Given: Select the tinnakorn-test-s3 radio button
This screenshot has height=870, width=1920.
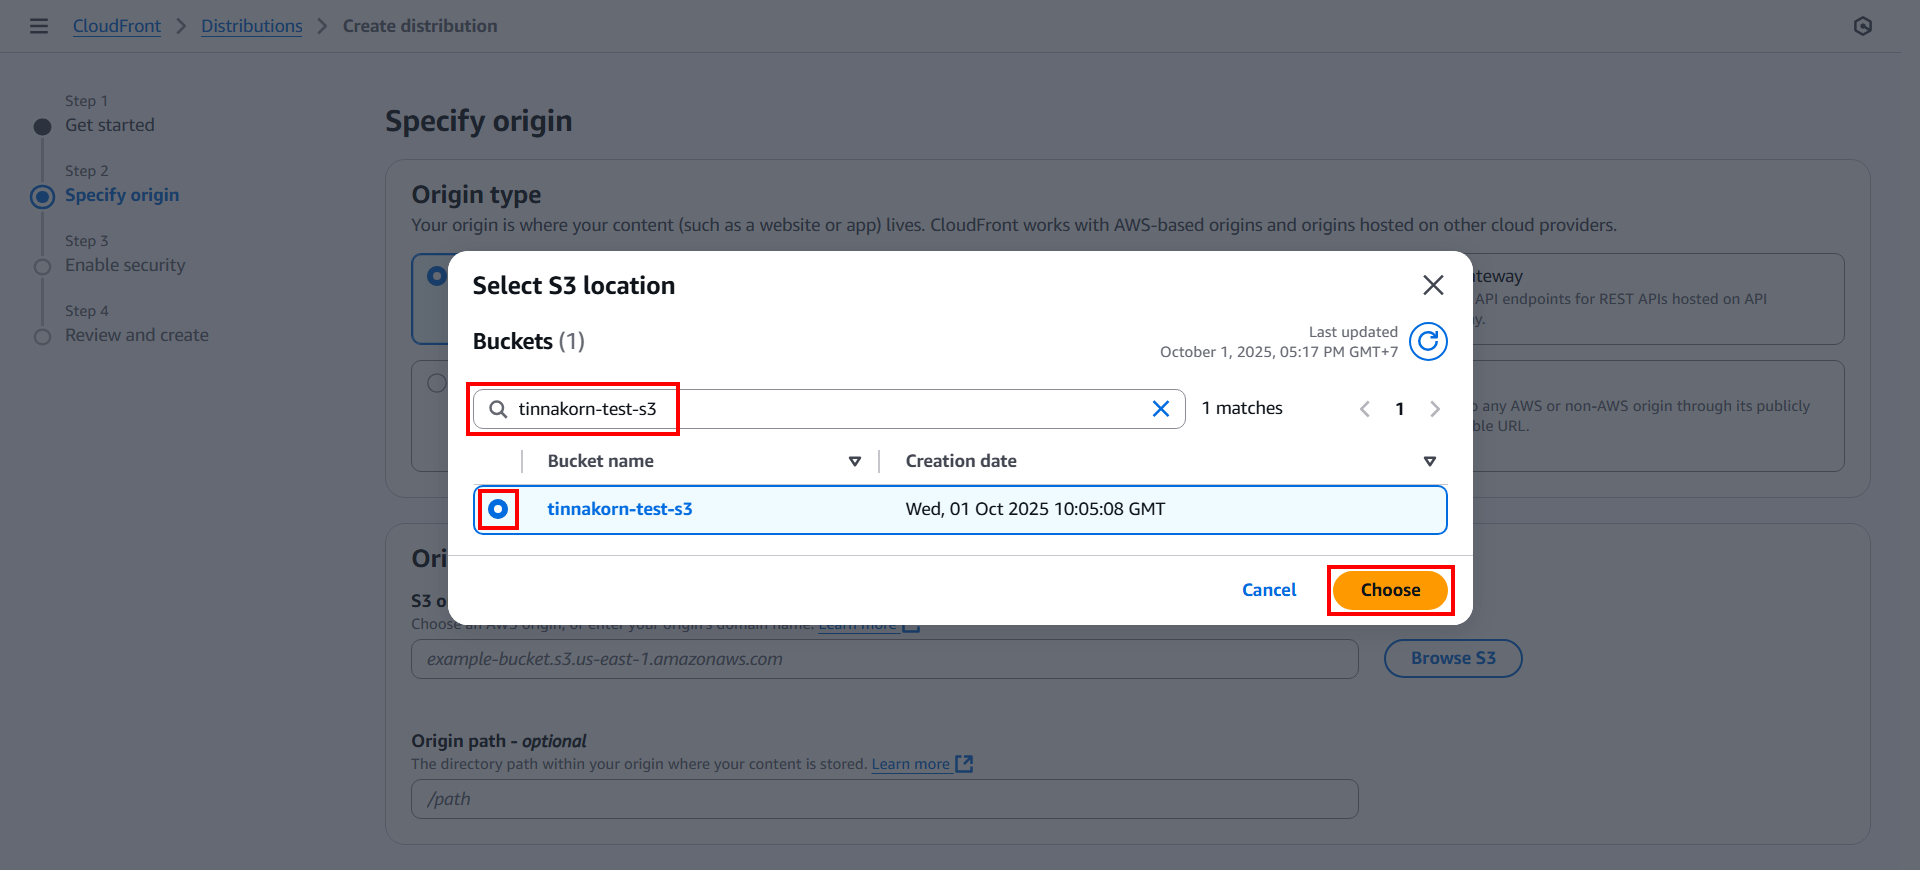Looking at the screenshot, I should pos(498,509).
